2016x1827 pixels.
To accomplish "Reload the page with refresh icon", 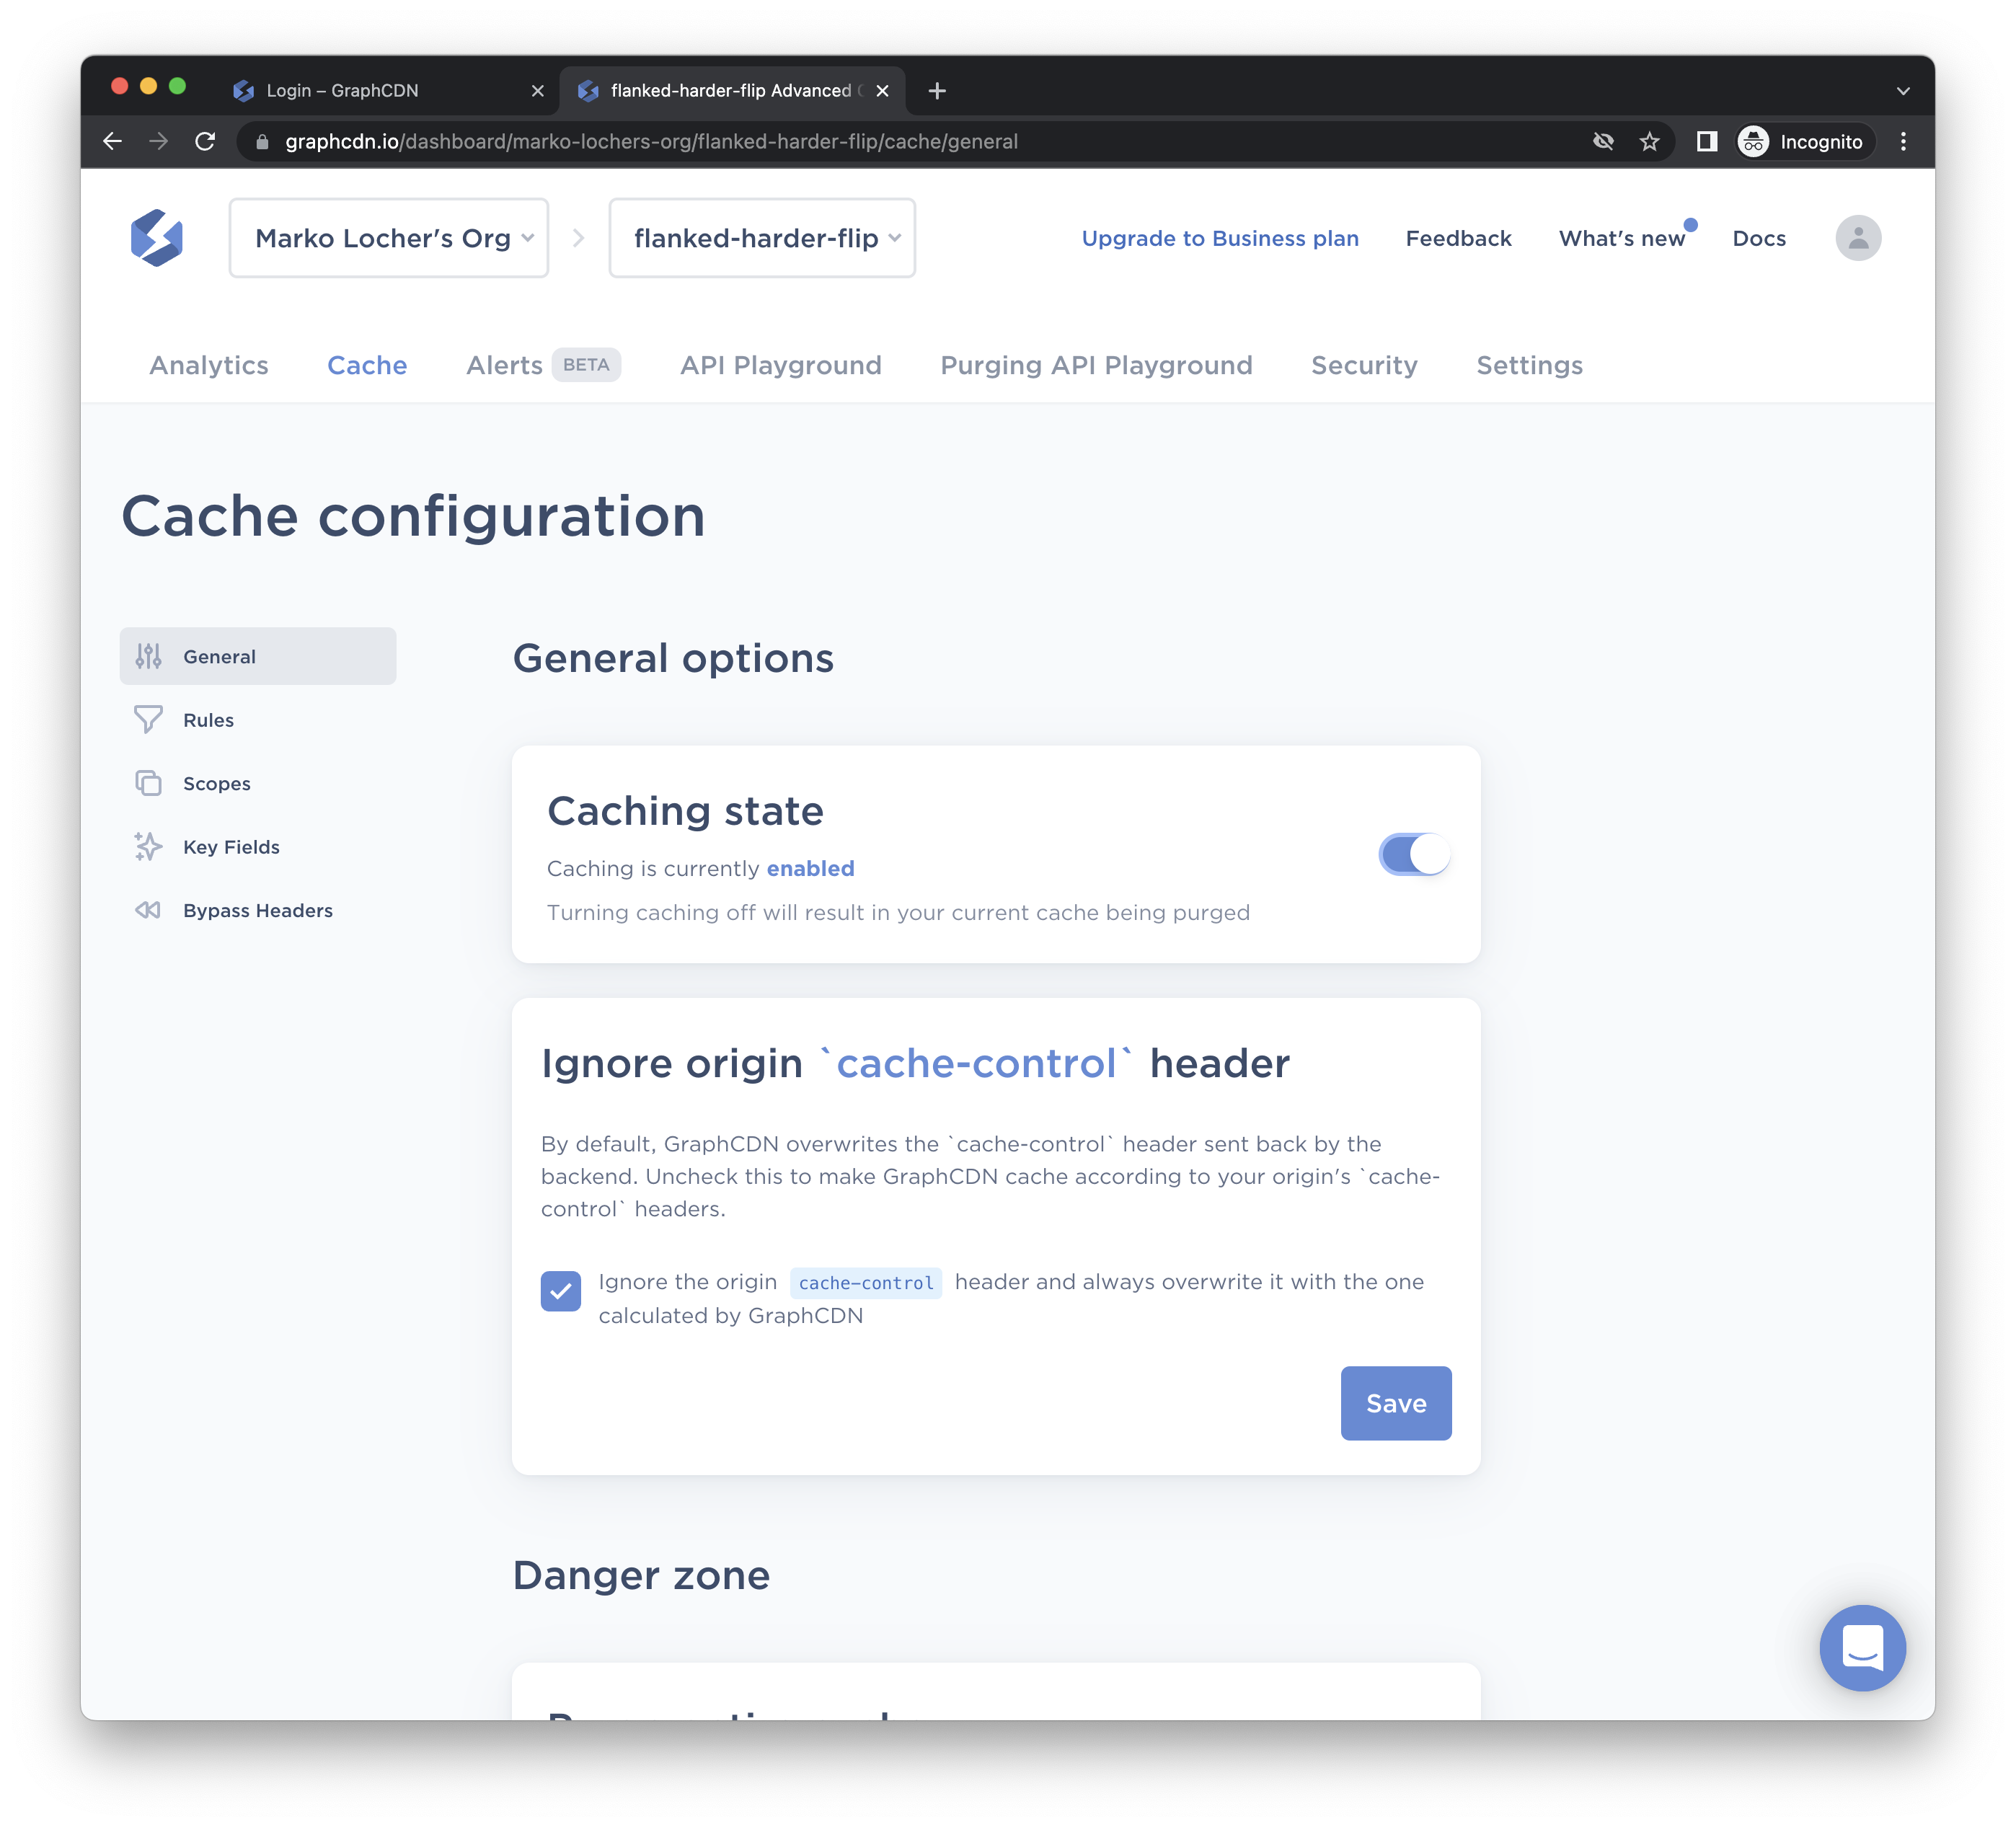I will (x=205, y=142).
